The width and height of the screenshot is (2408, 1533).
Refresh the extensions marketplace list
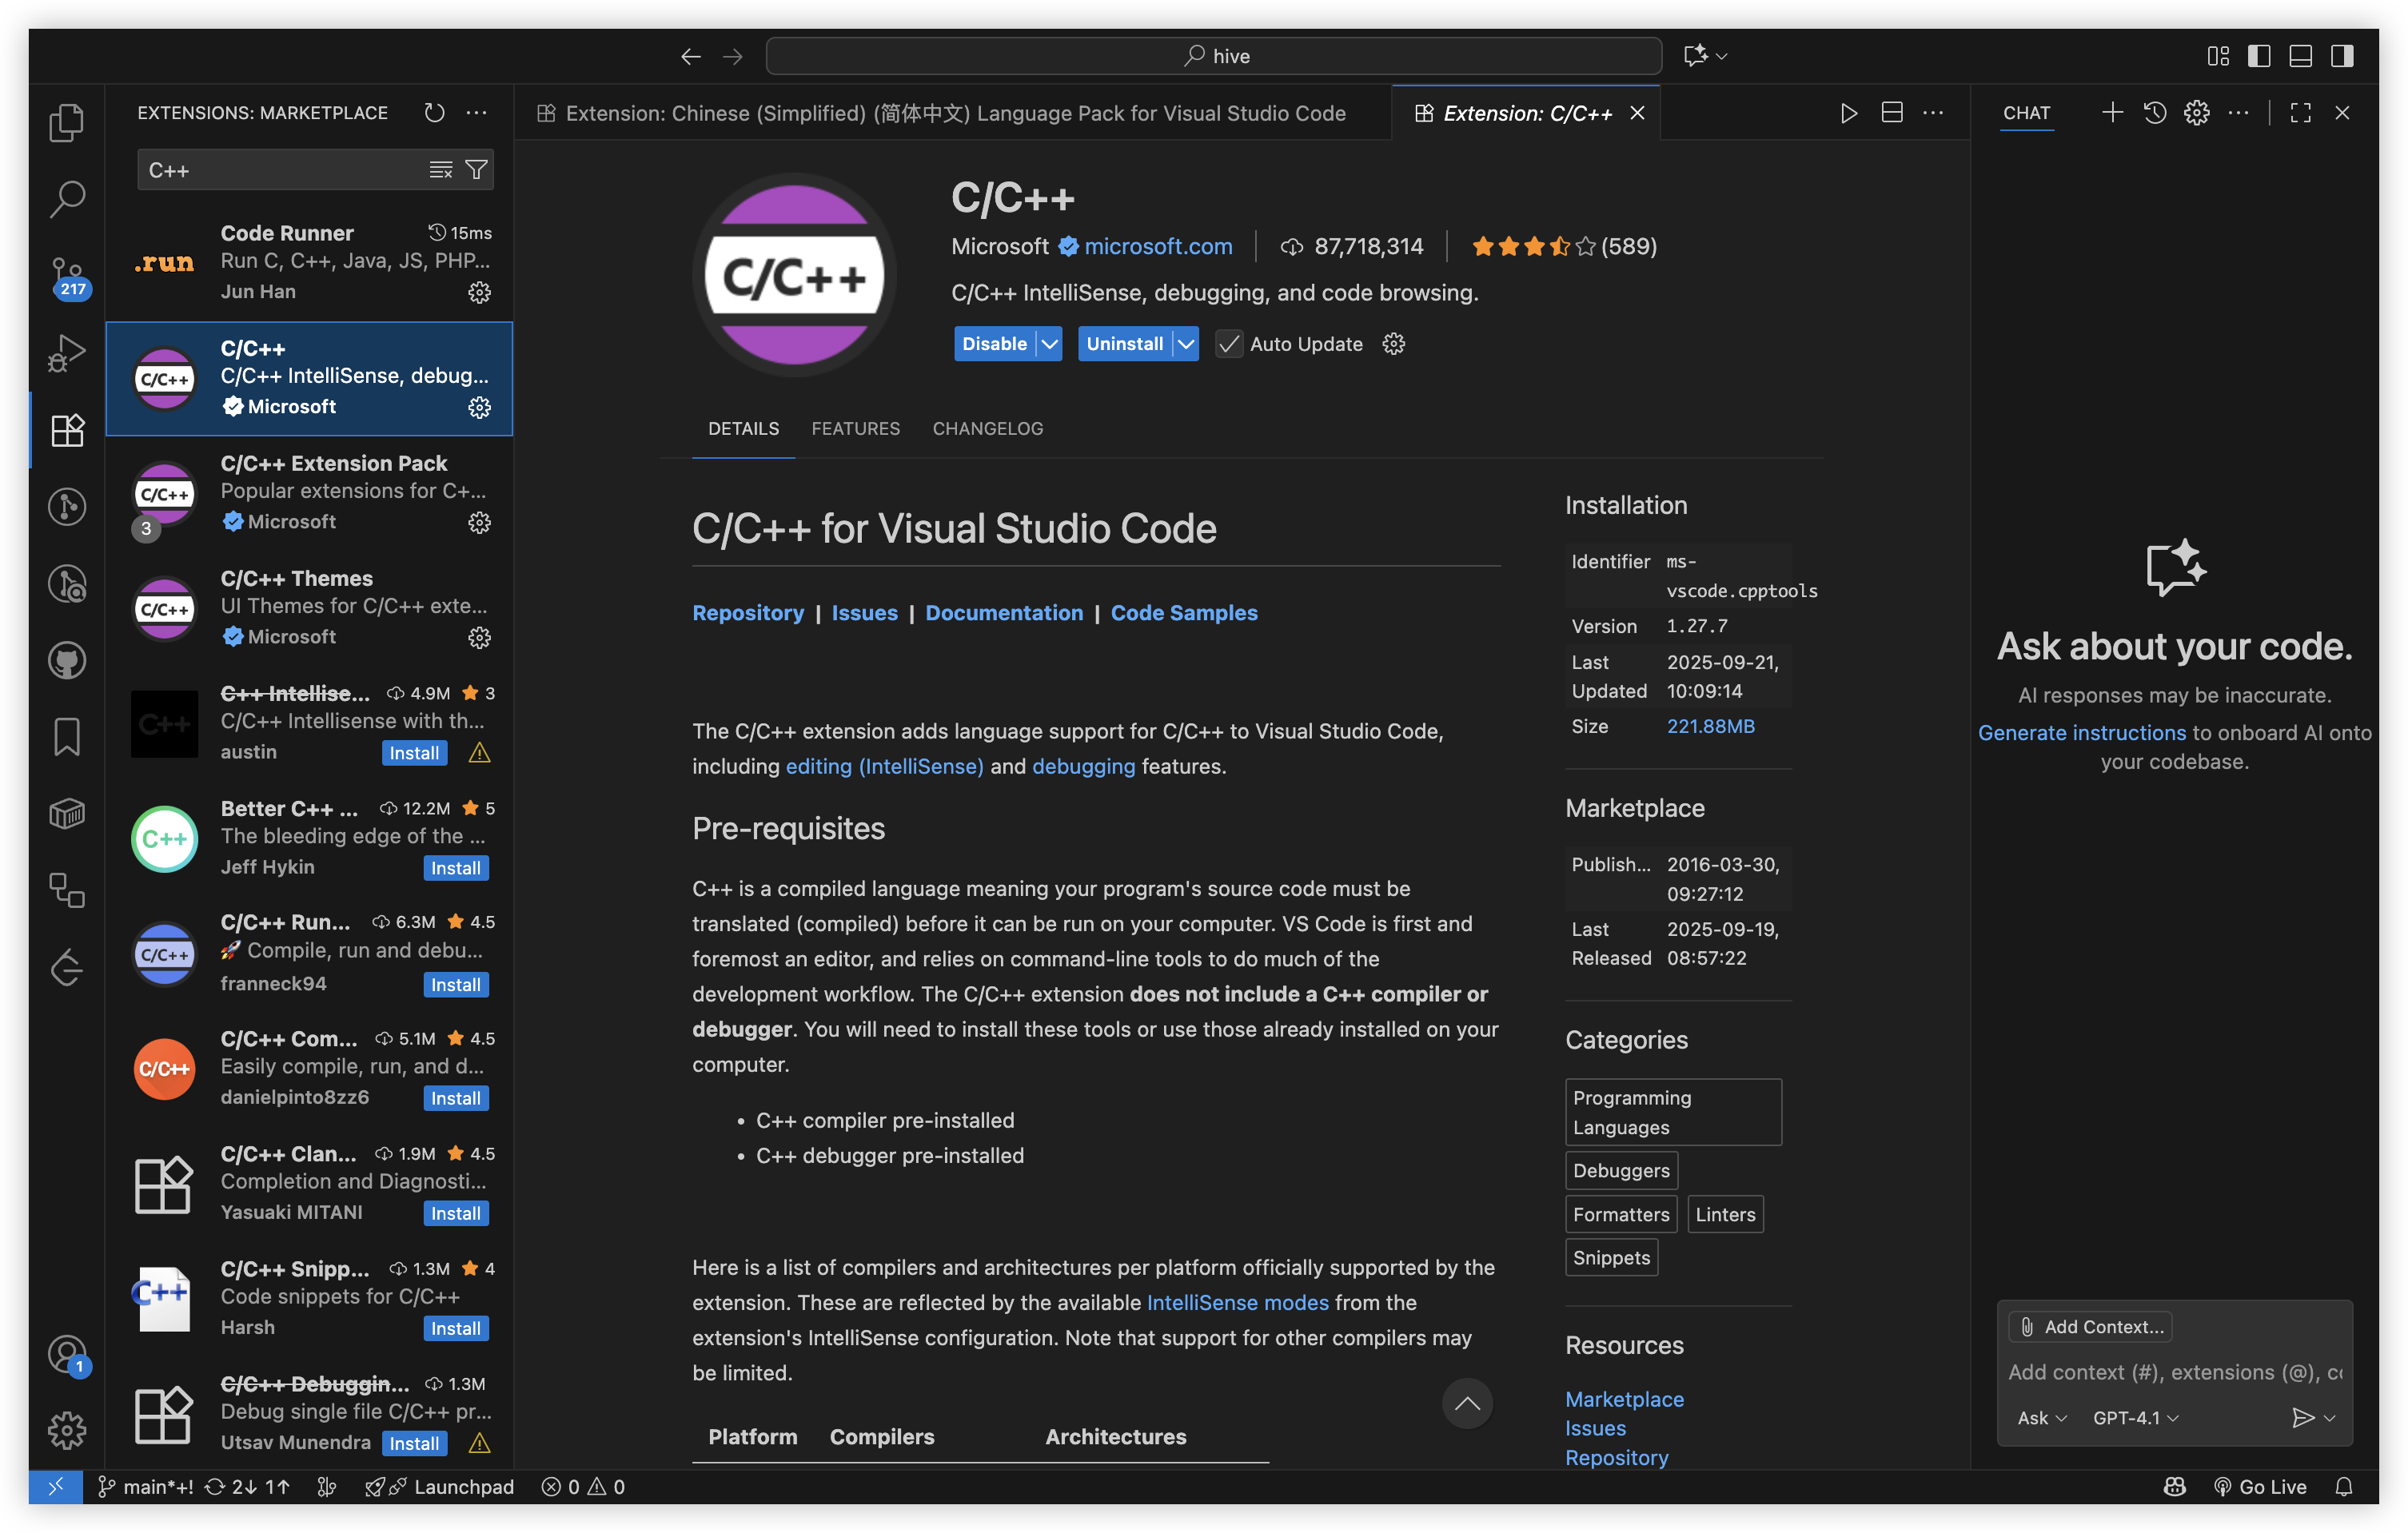click(x=434, y=113)
